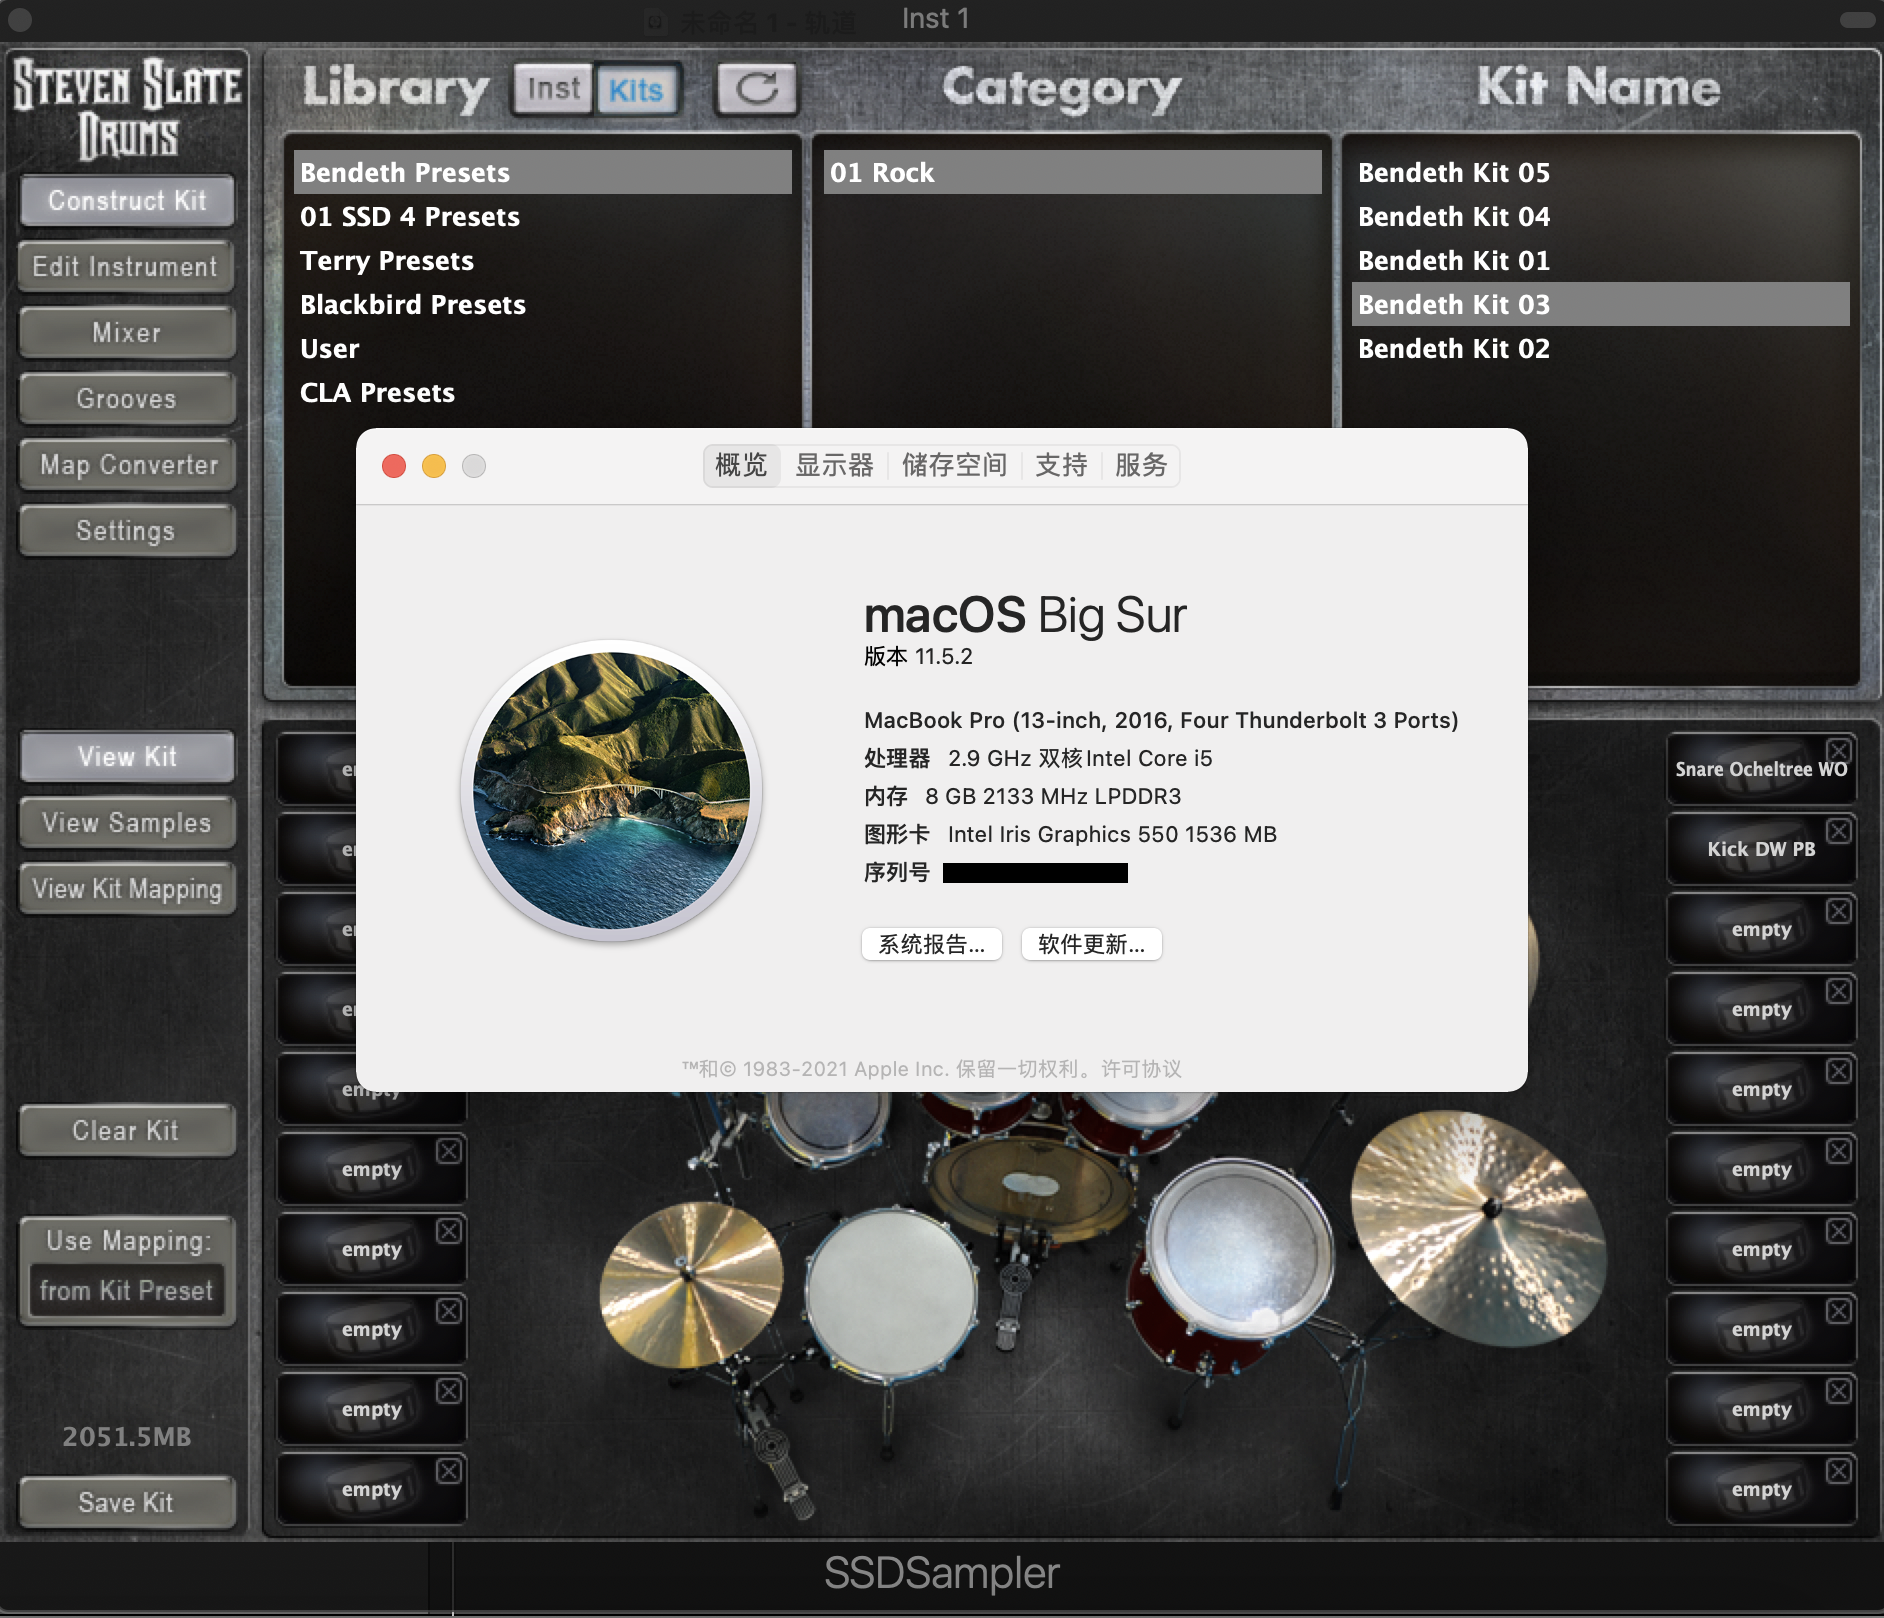1884x1618 pixels.
Task: Close the About This Mac window
Action: click(394, 466)
